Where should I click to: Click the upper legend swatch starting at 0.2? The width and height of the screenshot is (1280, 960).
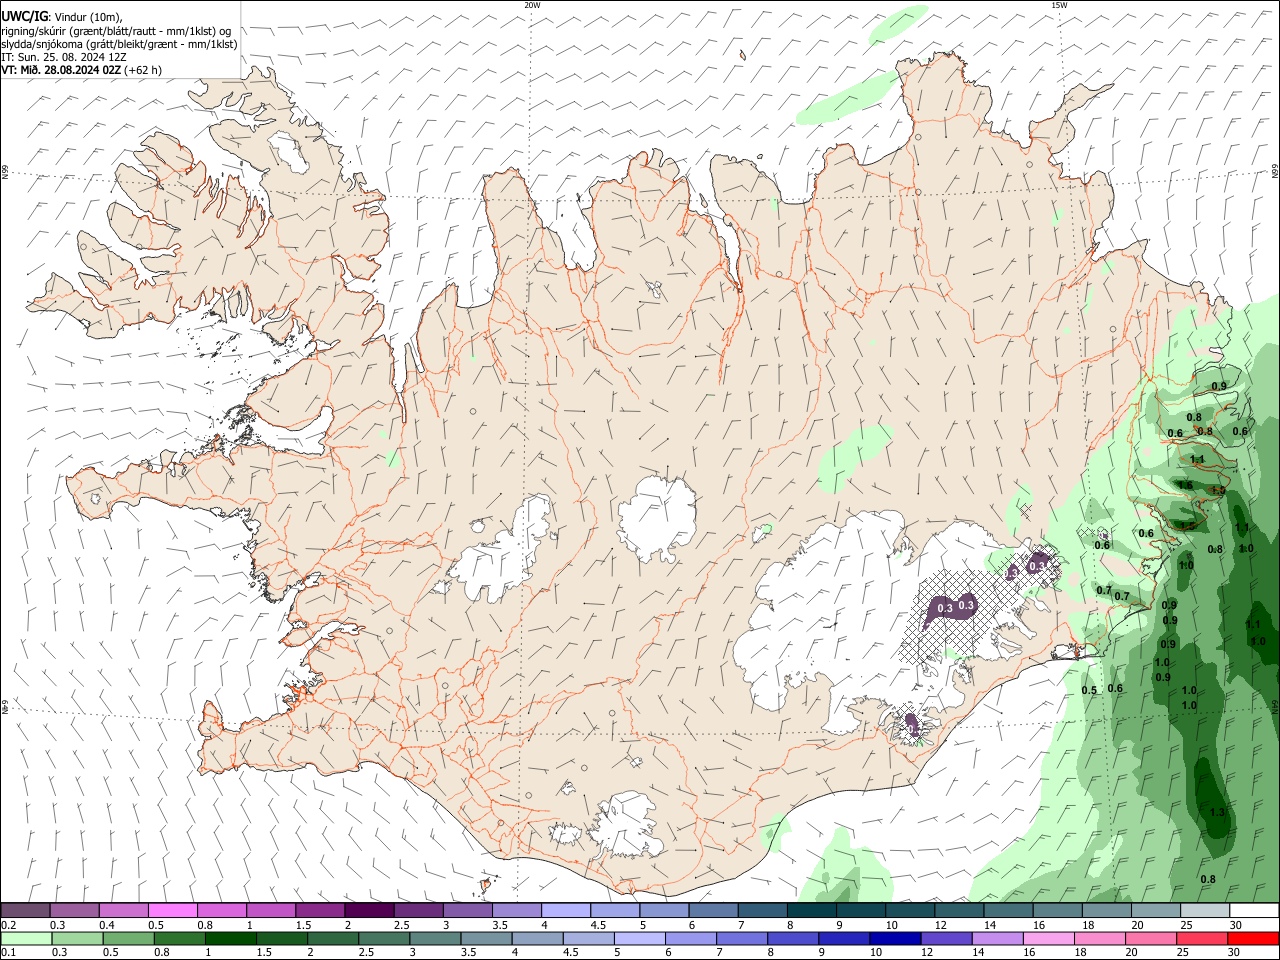click(x=26, y=911)
